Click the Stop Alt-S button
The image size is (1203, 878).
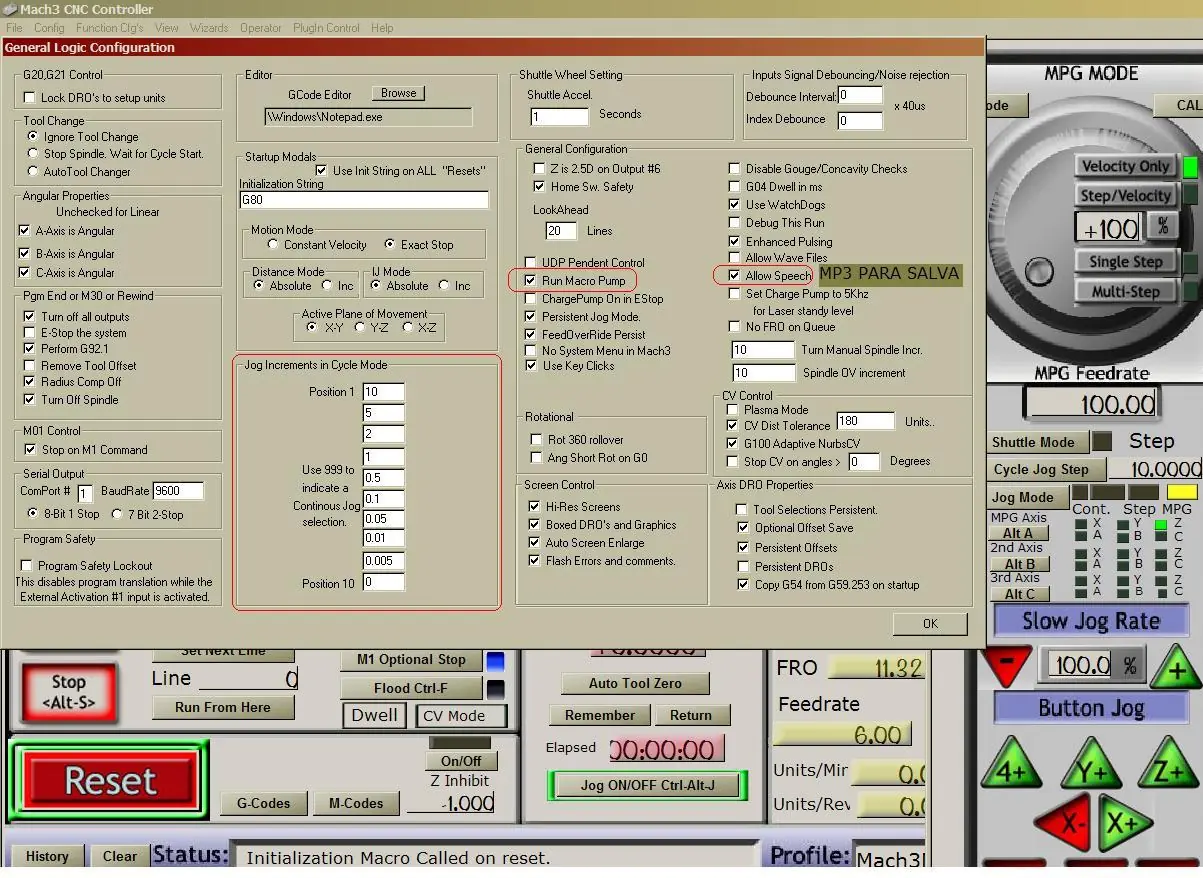68,692
